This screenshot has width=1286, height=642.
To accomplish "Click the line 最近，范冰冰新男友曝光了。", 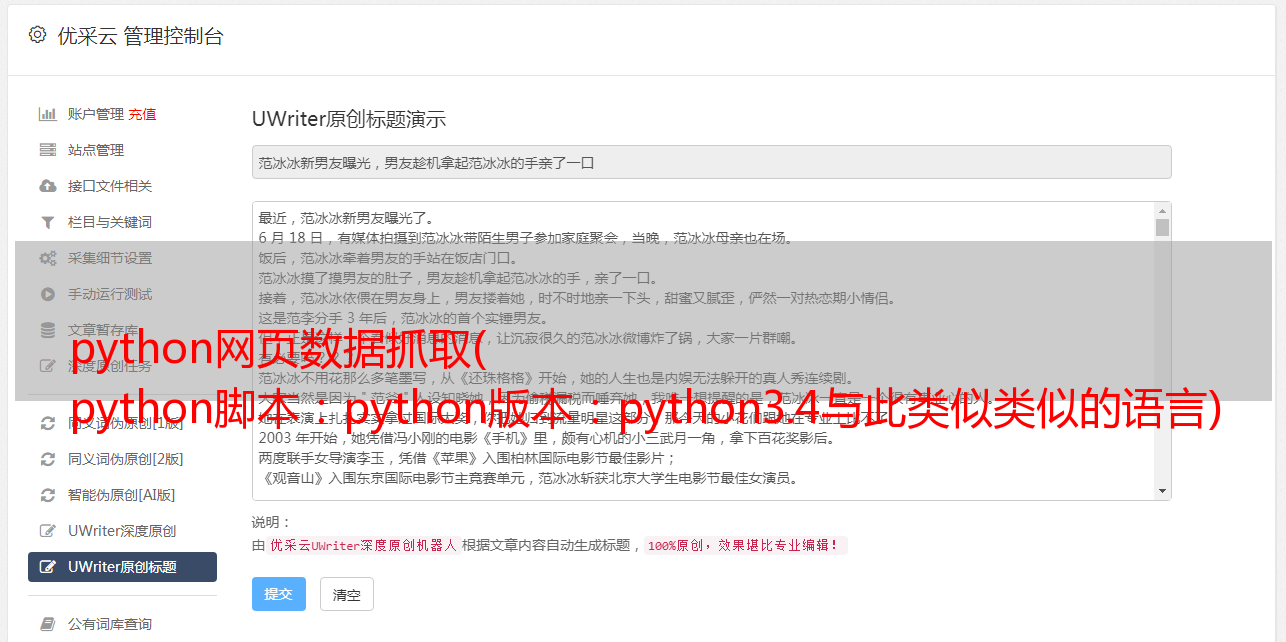I will [x=346, y=218].
